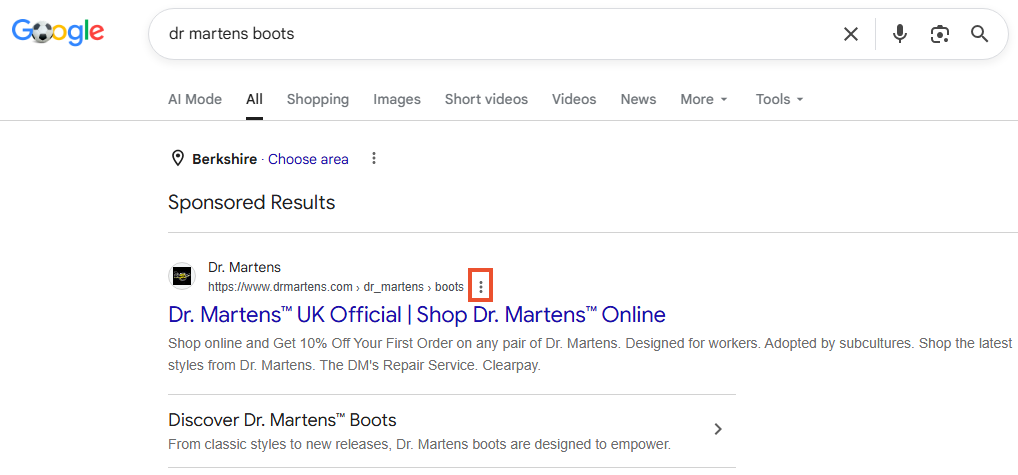Click the Dr. Martens site name
This screenshot has height=475, width=1018.
click(245, 267)
